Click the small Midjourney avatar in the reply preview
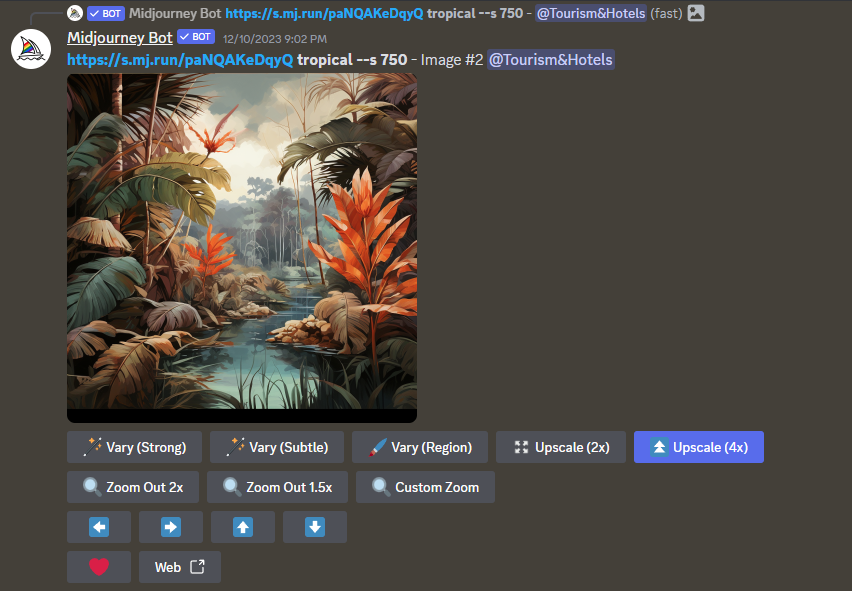This screenshot has height=591, width=852. (x=75, y=13)
